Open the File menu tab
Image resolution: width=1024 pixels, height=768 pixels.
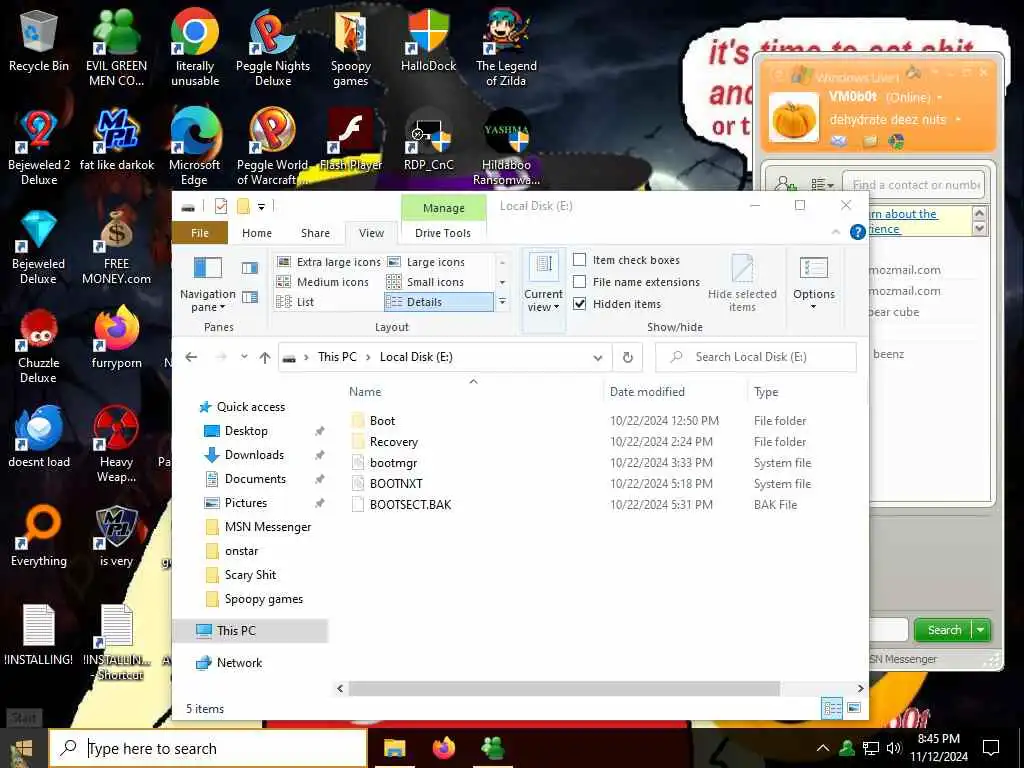200,232
